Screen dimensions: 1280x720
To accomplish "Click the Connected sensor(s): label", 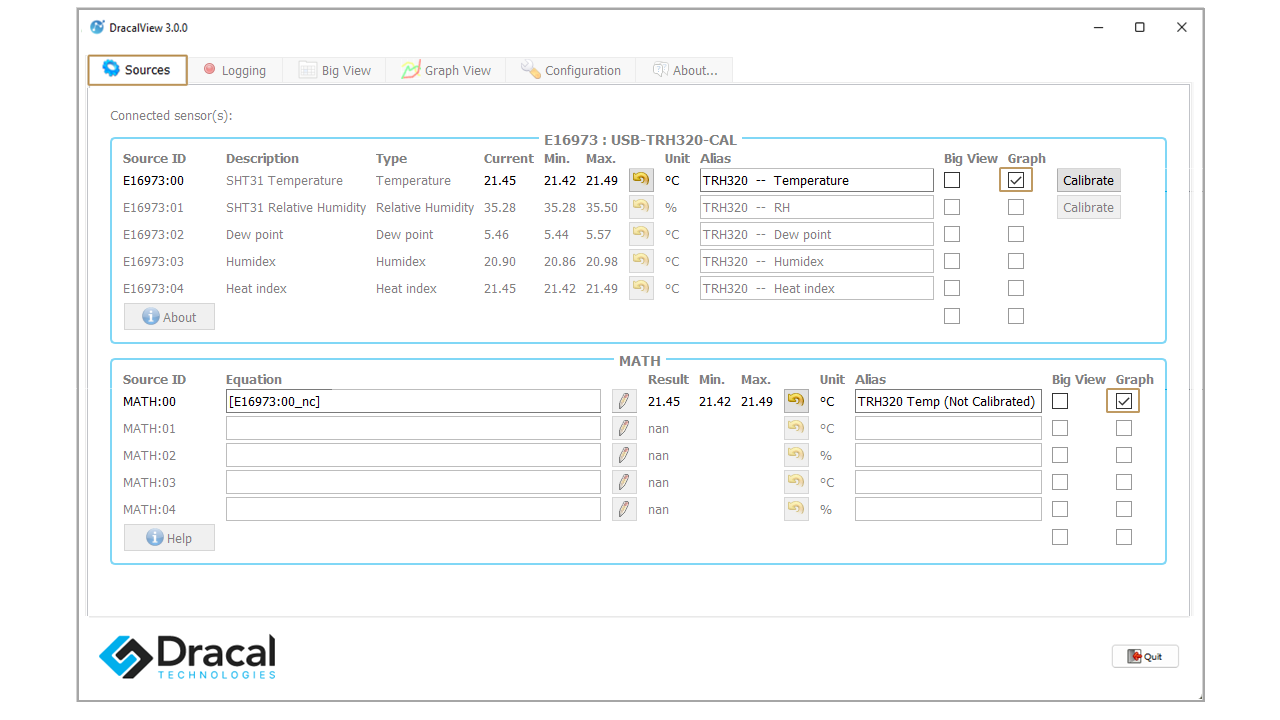I will coord(171,116).
